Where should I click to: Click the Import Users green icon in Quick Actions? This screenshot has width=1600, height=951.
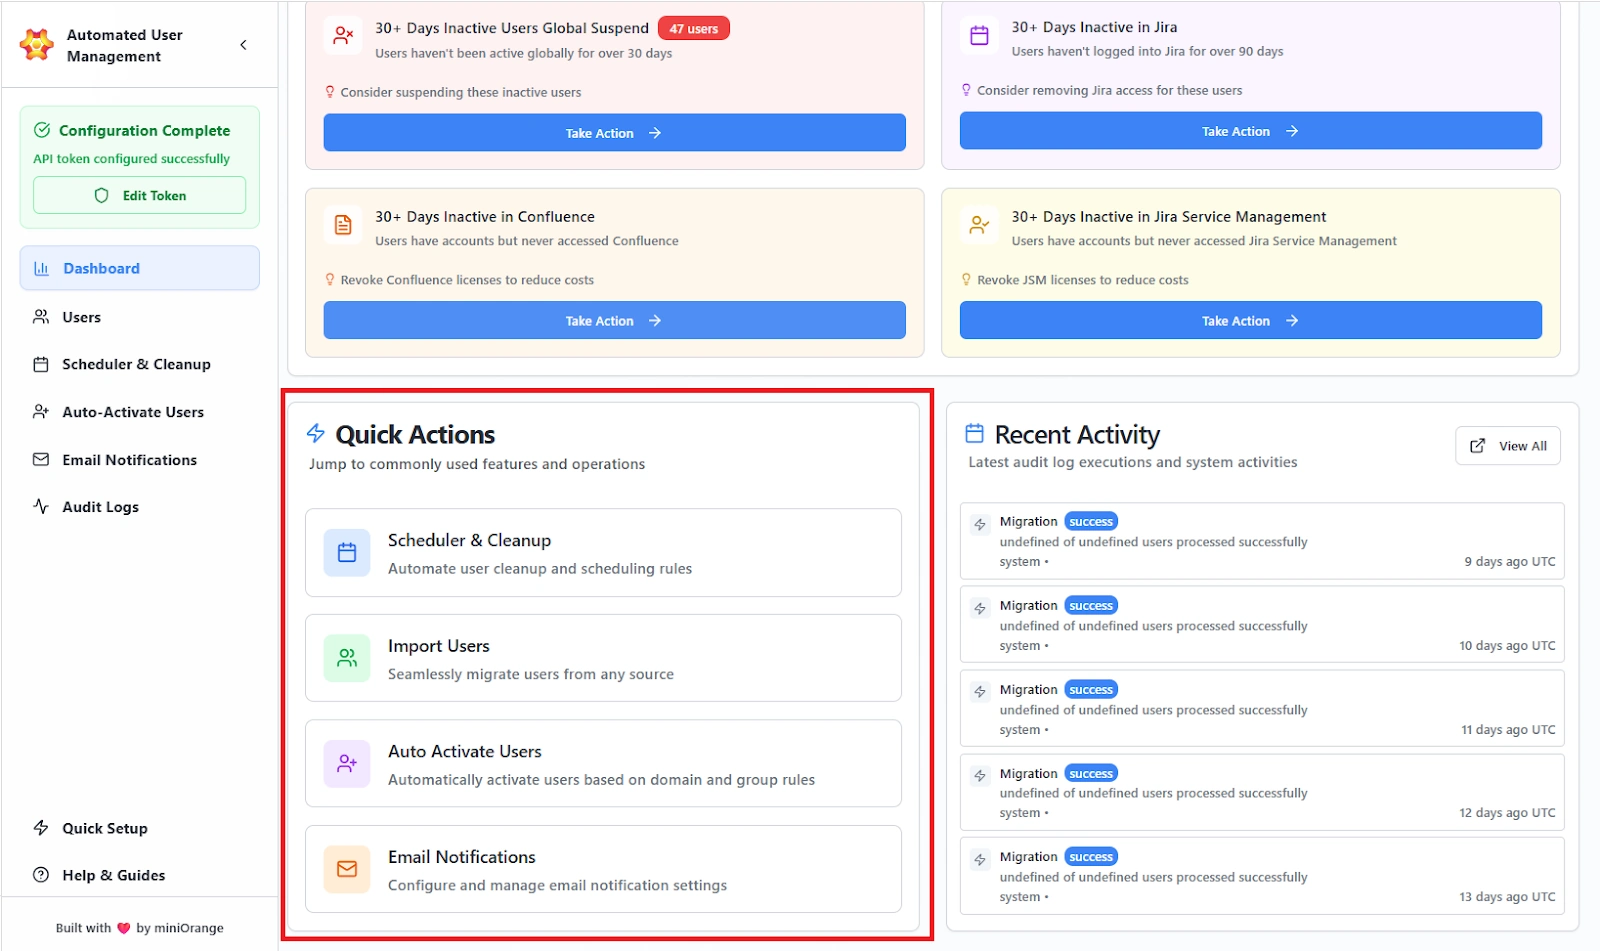click(346, 658)
